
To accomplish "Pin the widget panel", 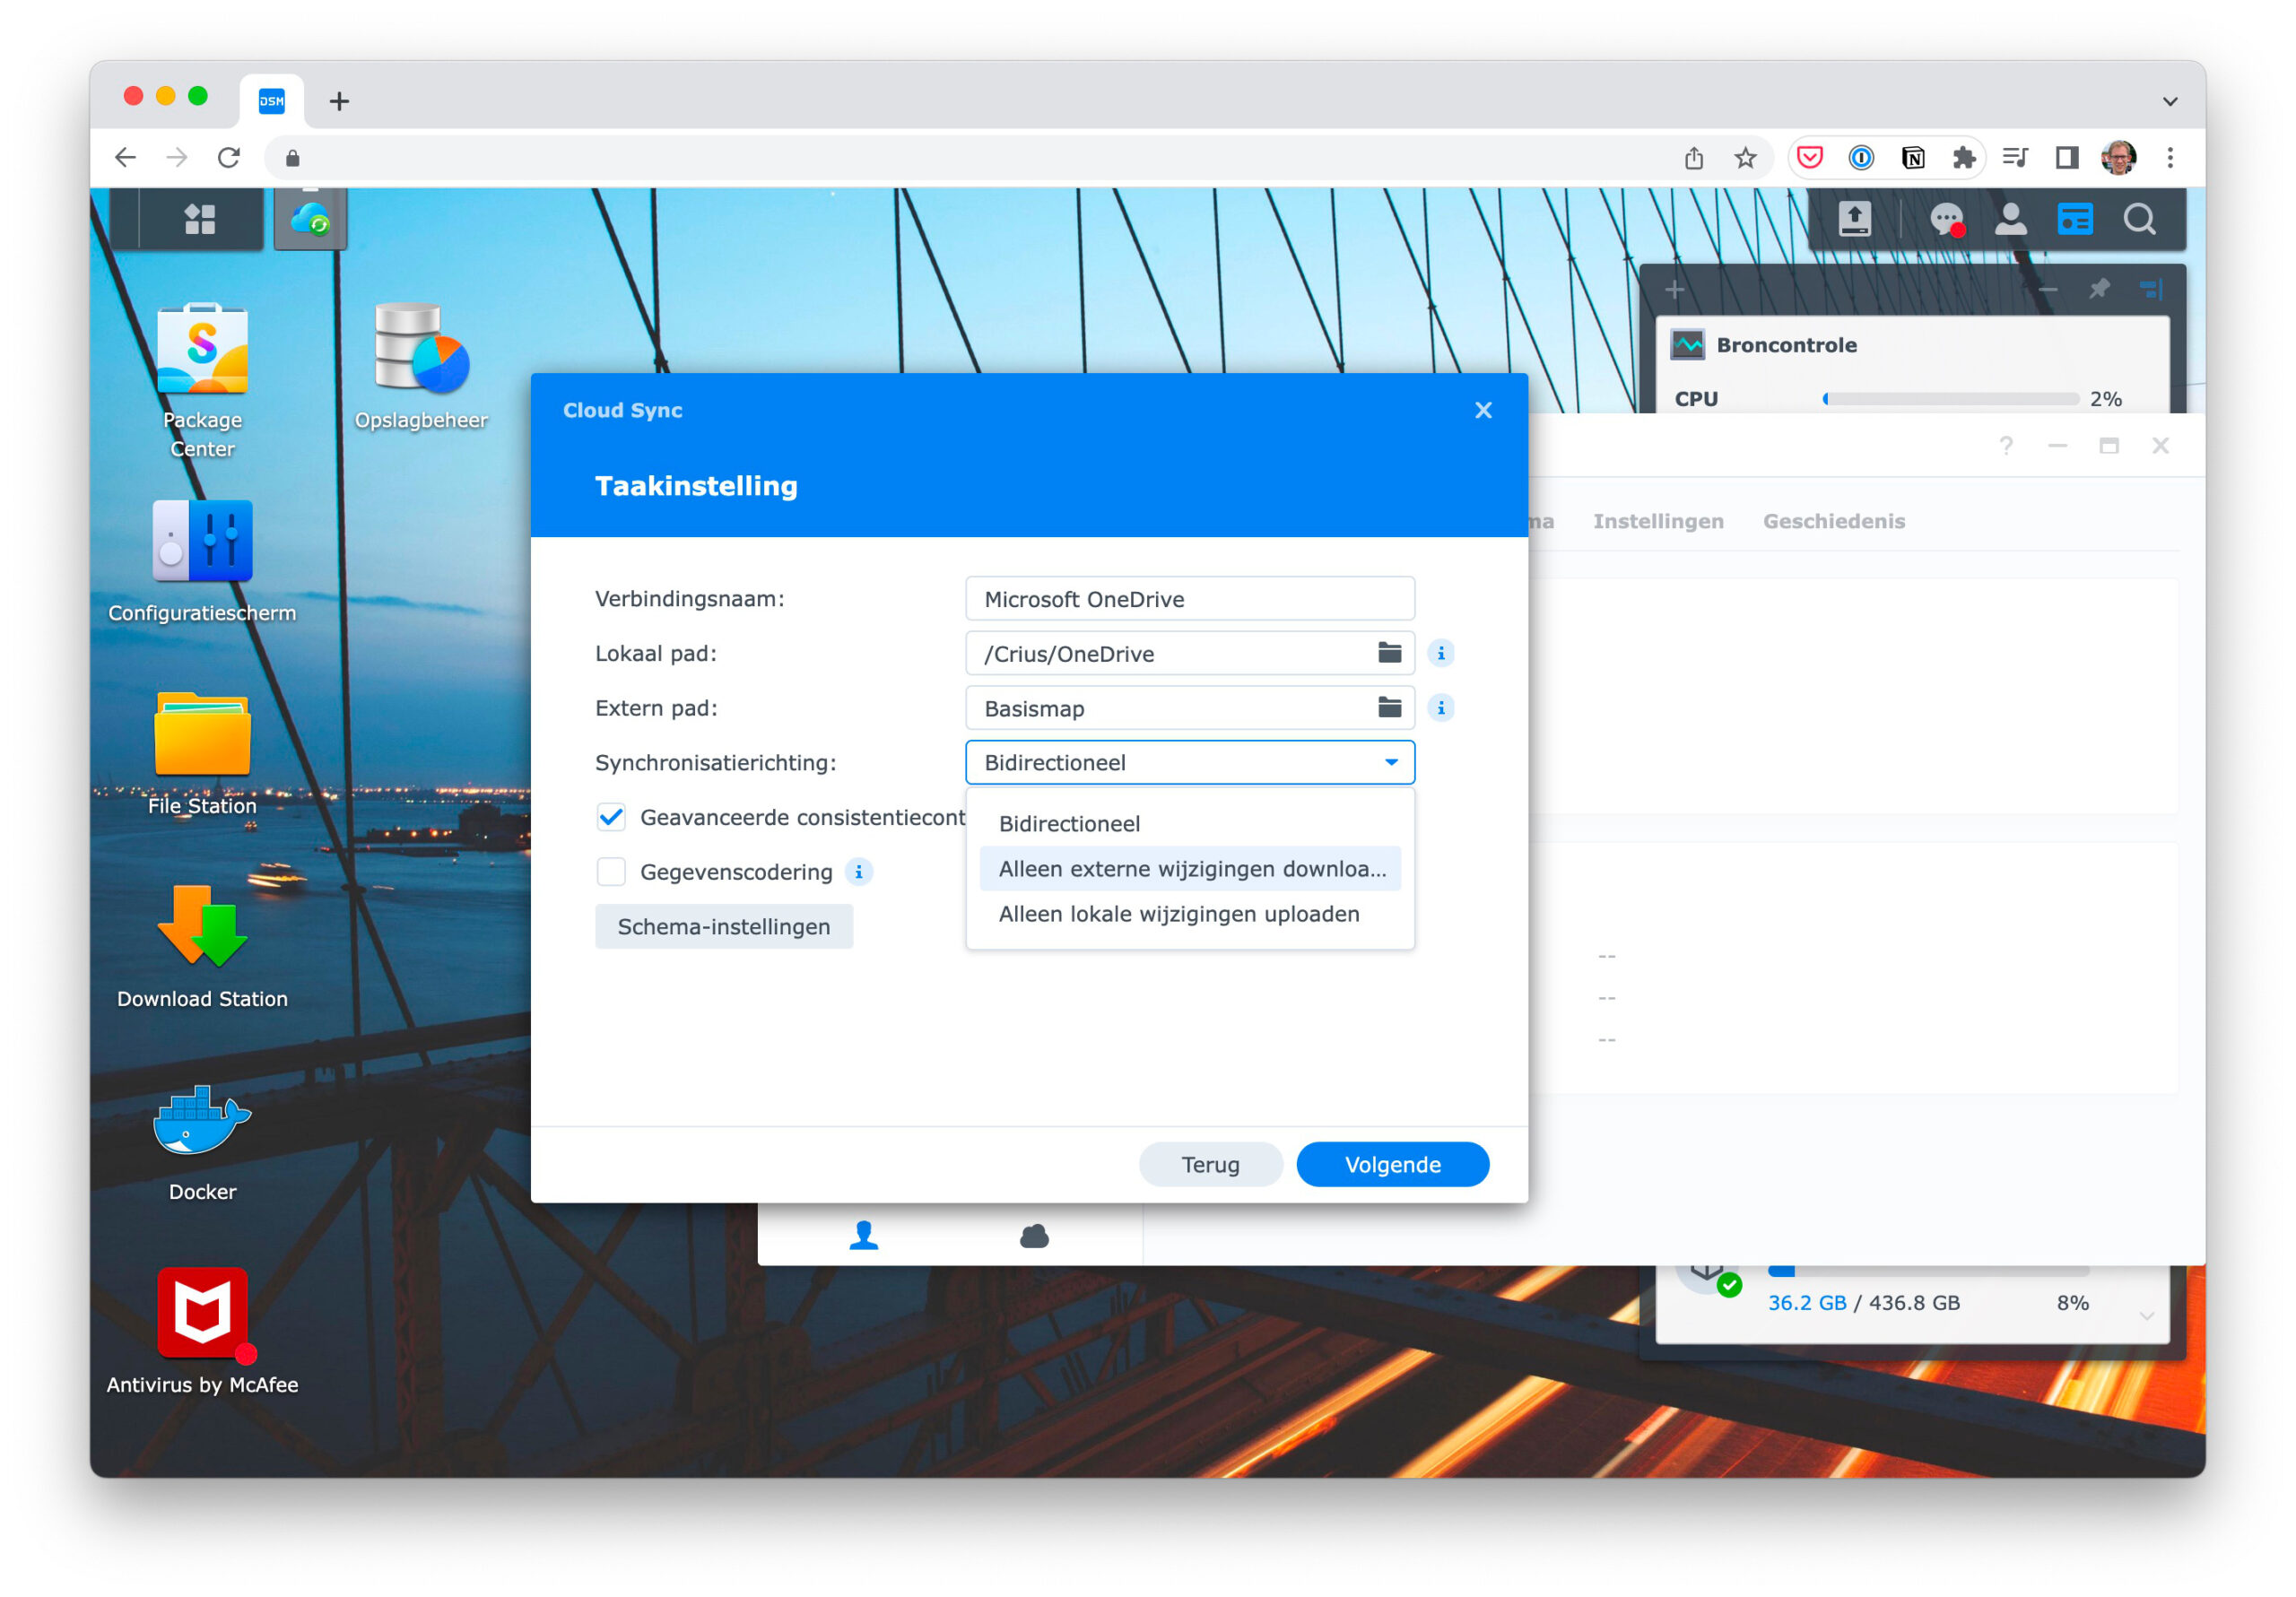I will [2099, 290].
